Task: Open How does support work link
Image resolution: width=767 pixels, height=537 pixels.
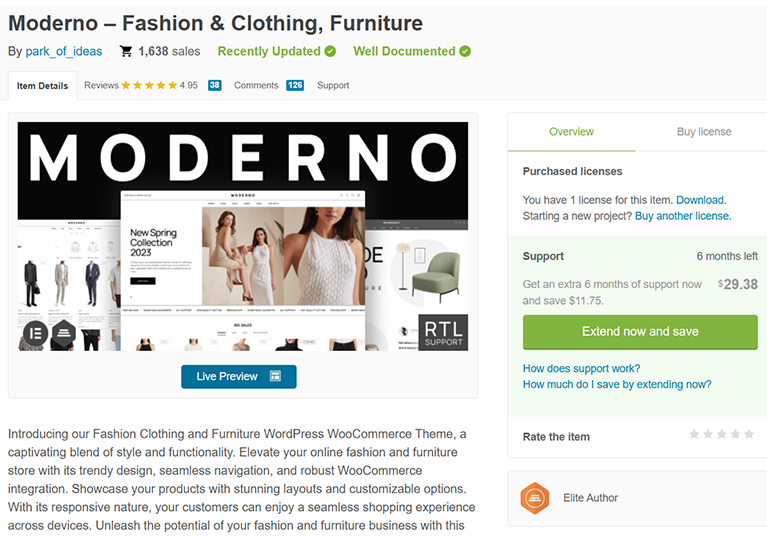Action: tap(581, 368)
